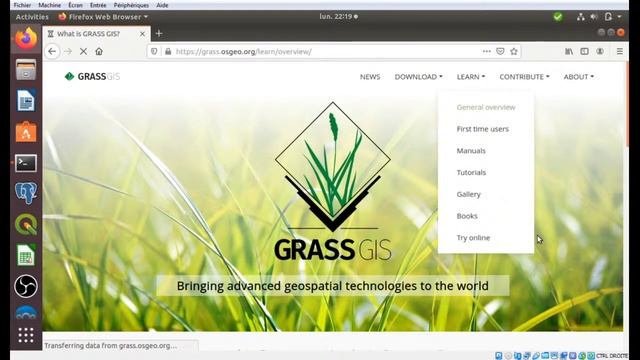Launch OBS Studio from the dock

[x=26, y=286]
